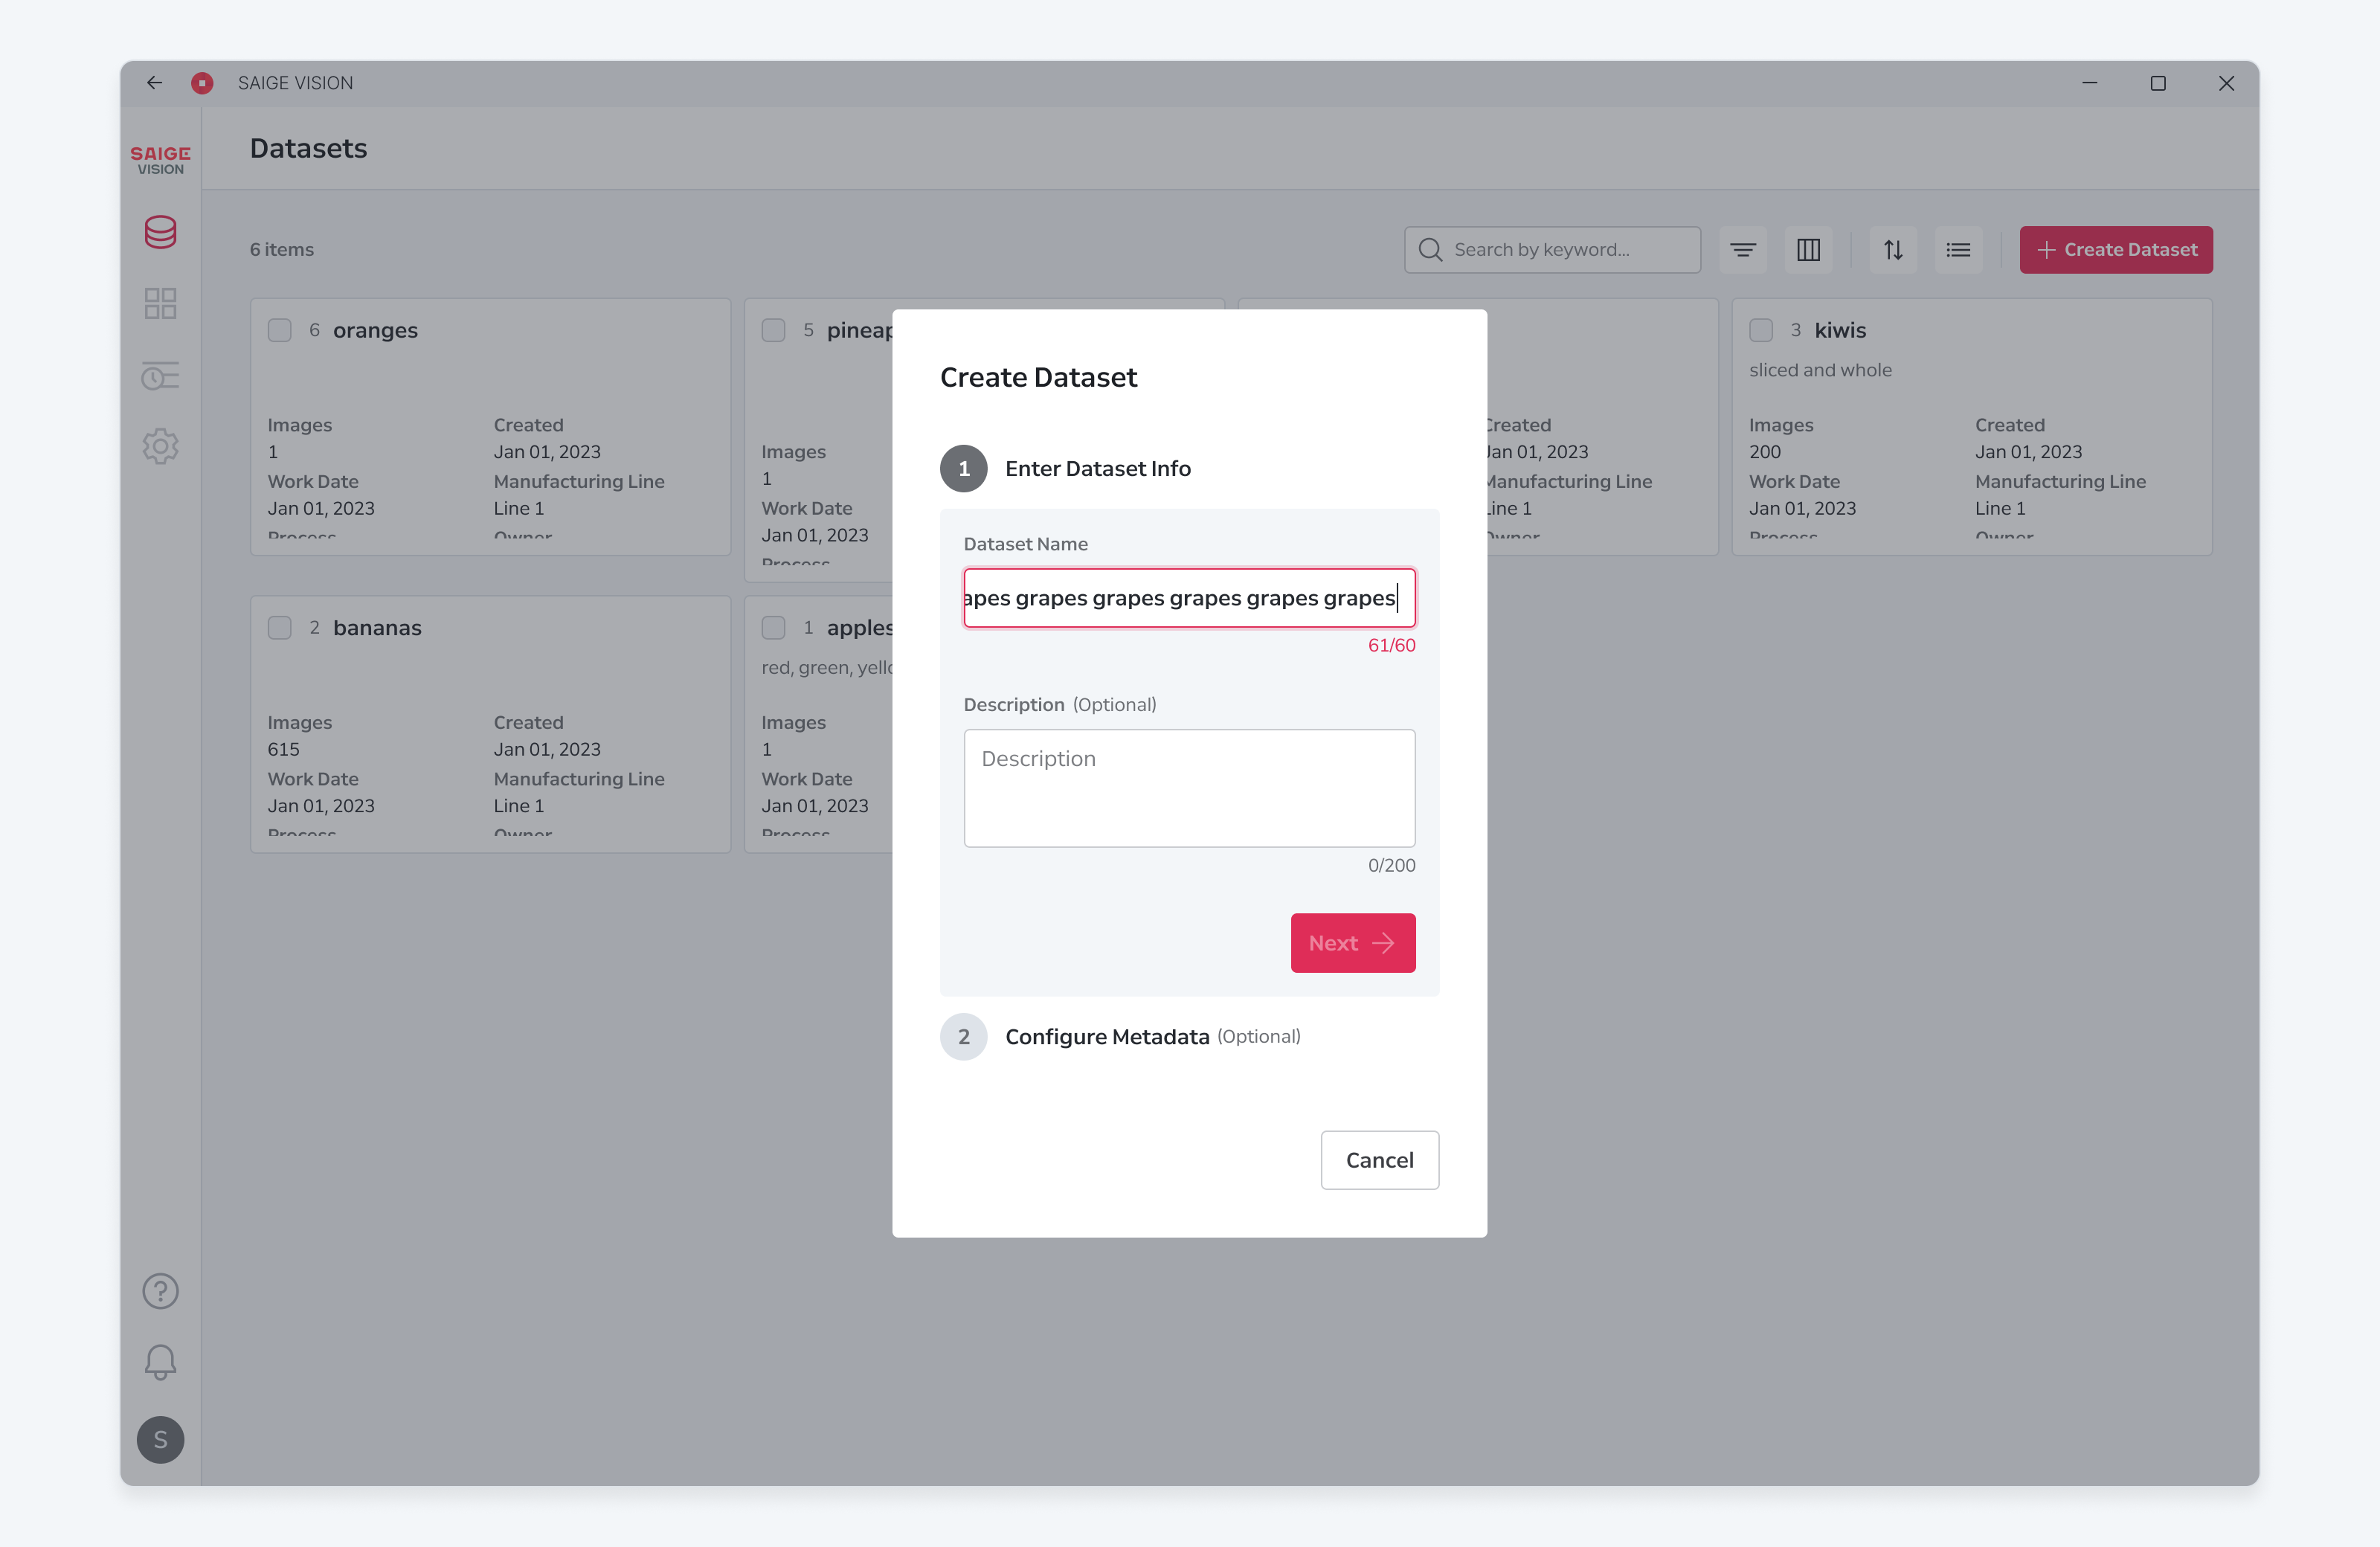The width and height of the screenshot is (2380, 1547).
Task: Open the help question mark icon
Action: click(x=160, y=1291)
